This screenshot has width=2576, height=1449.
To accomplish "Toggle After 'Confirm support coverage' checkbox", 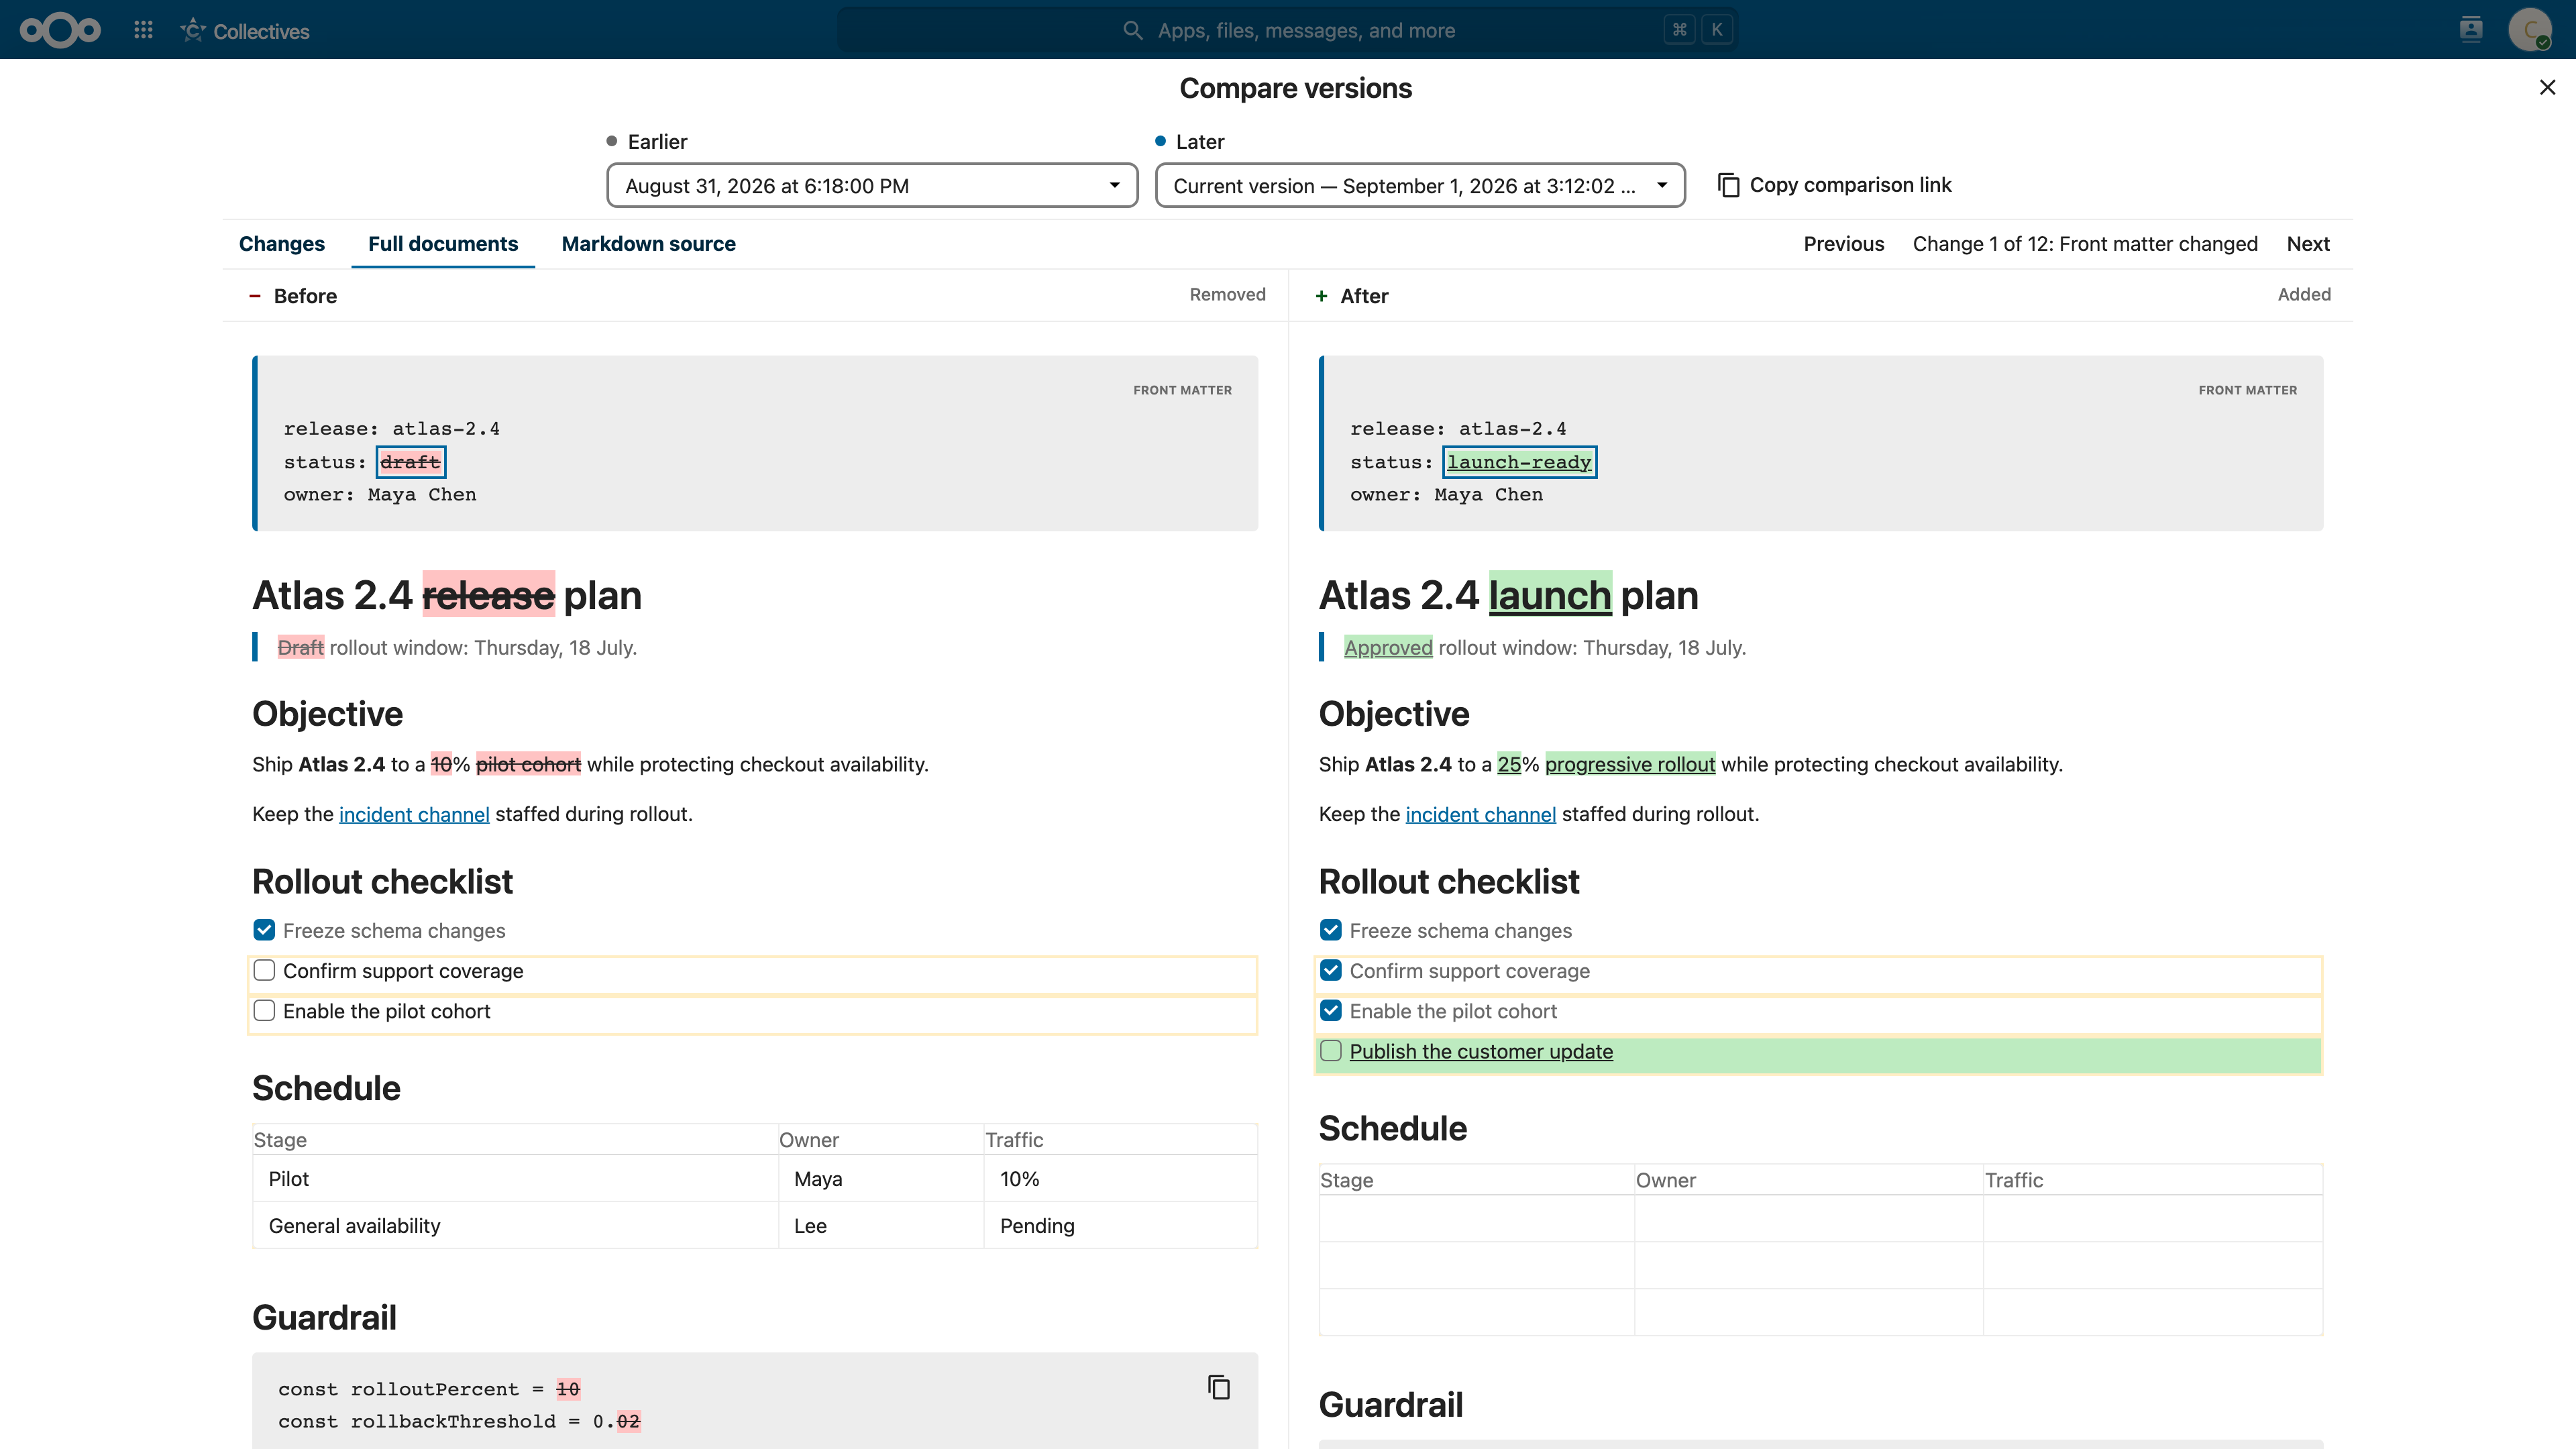I will 1330,970.
